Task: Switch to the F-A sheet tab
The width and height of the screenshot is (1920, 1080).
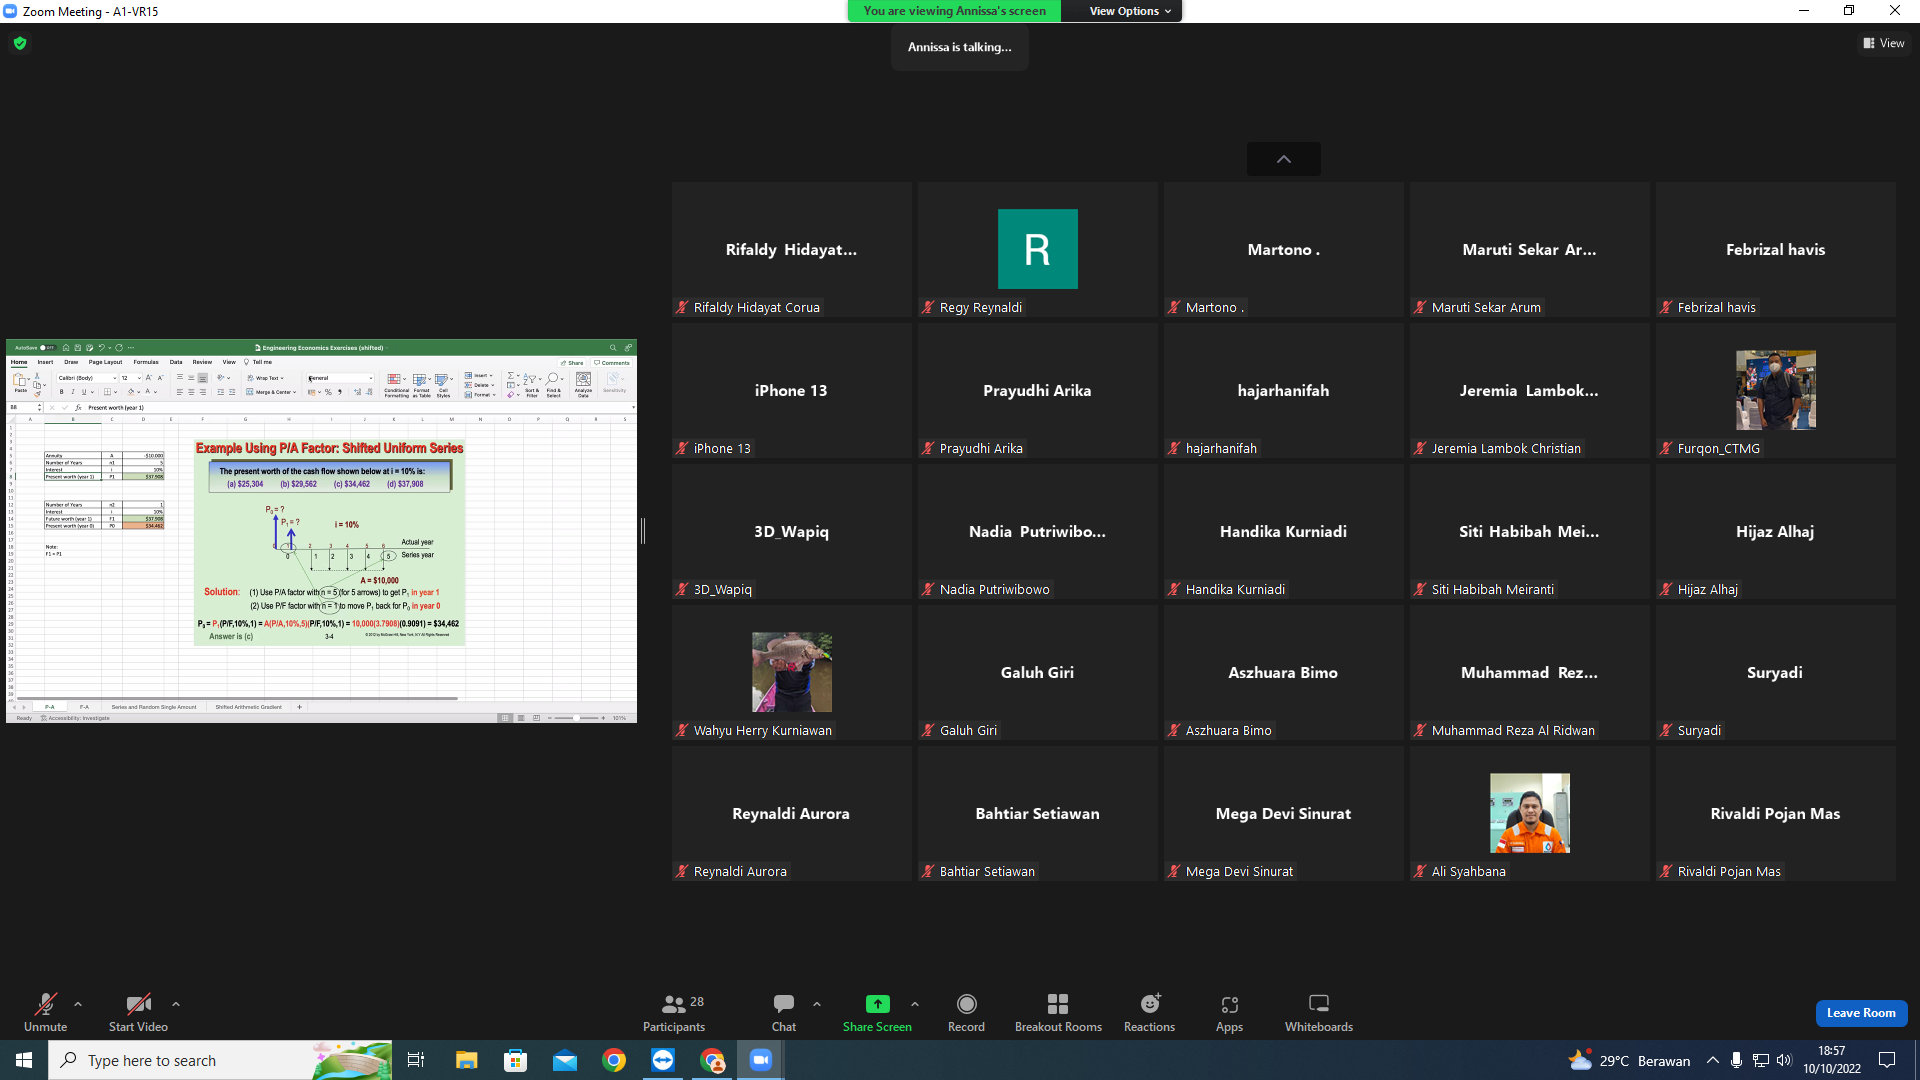Action: (x=84, y=707)
